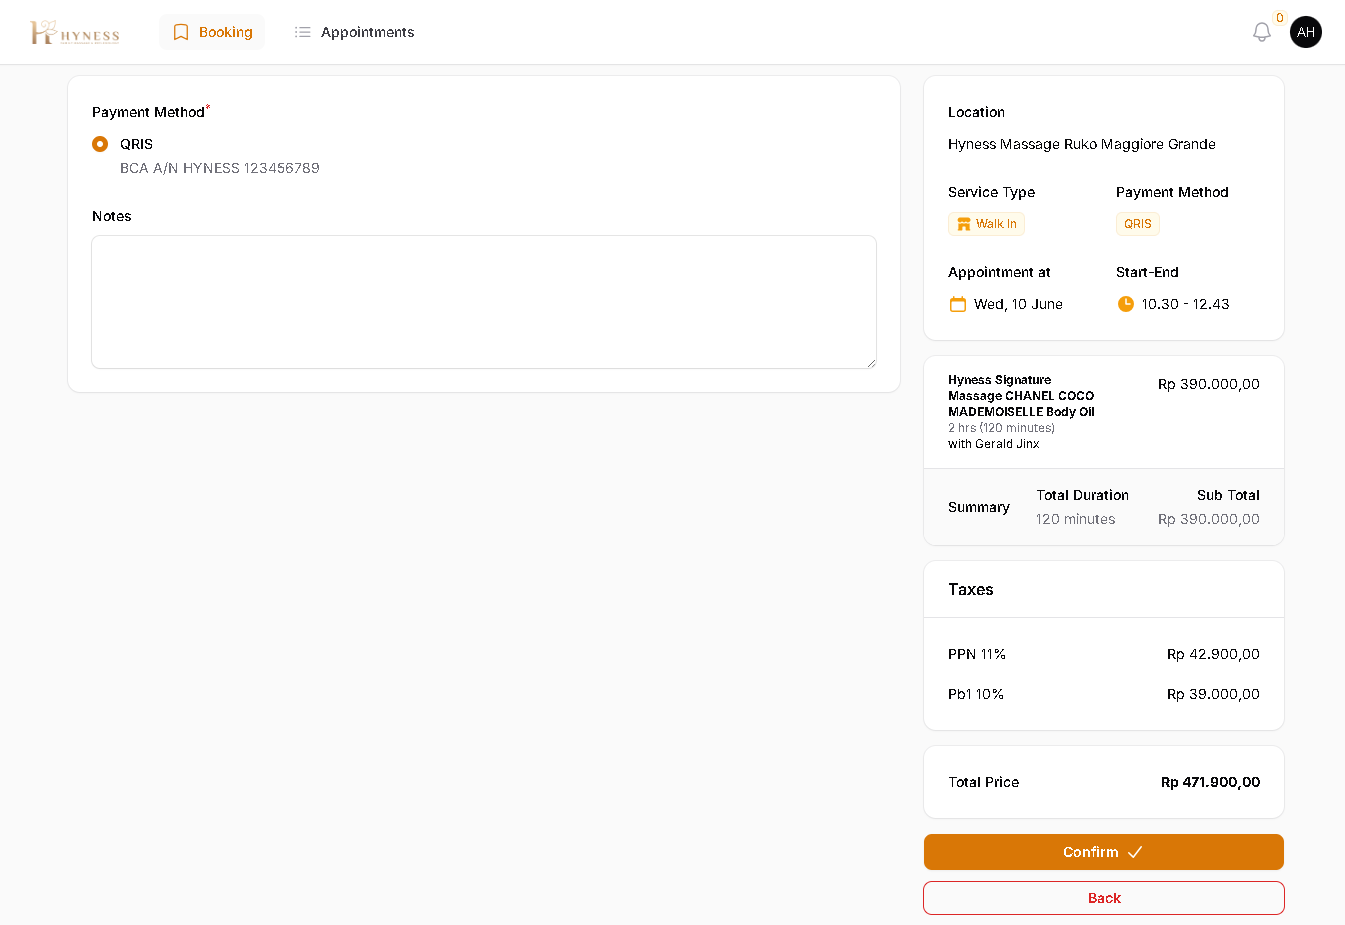Click the Booking bookmark icon
Viewport: 1345px width, 925px height.
click(181, 32)
